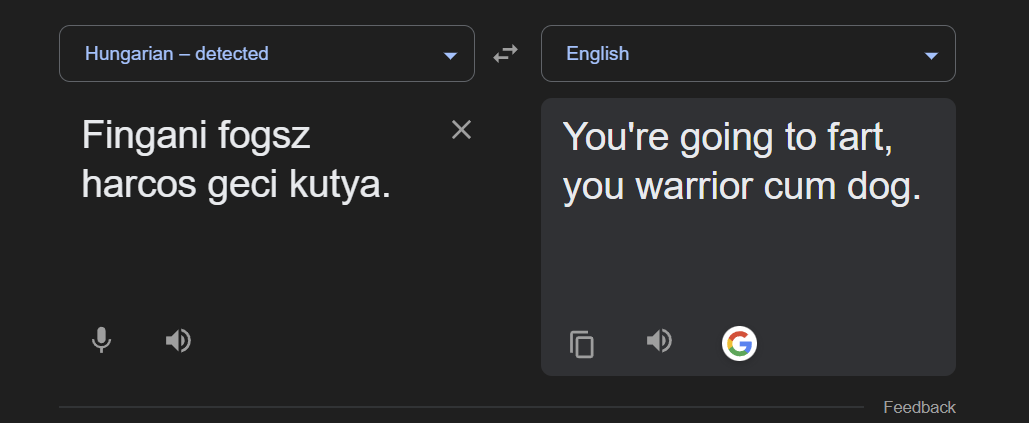Expand the English target language arrow
This screenshot has width=1029, height=423.
[931, 56]
